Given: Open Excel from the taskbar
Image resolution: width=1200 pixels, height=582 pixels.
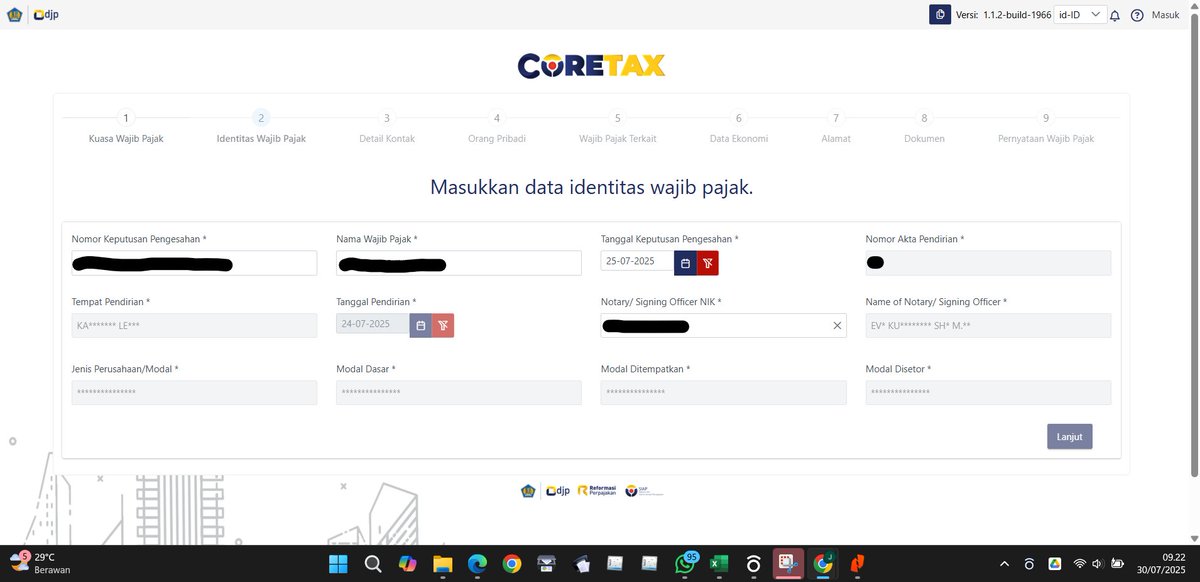Looking at the screenshot, I should pos(718,564).
